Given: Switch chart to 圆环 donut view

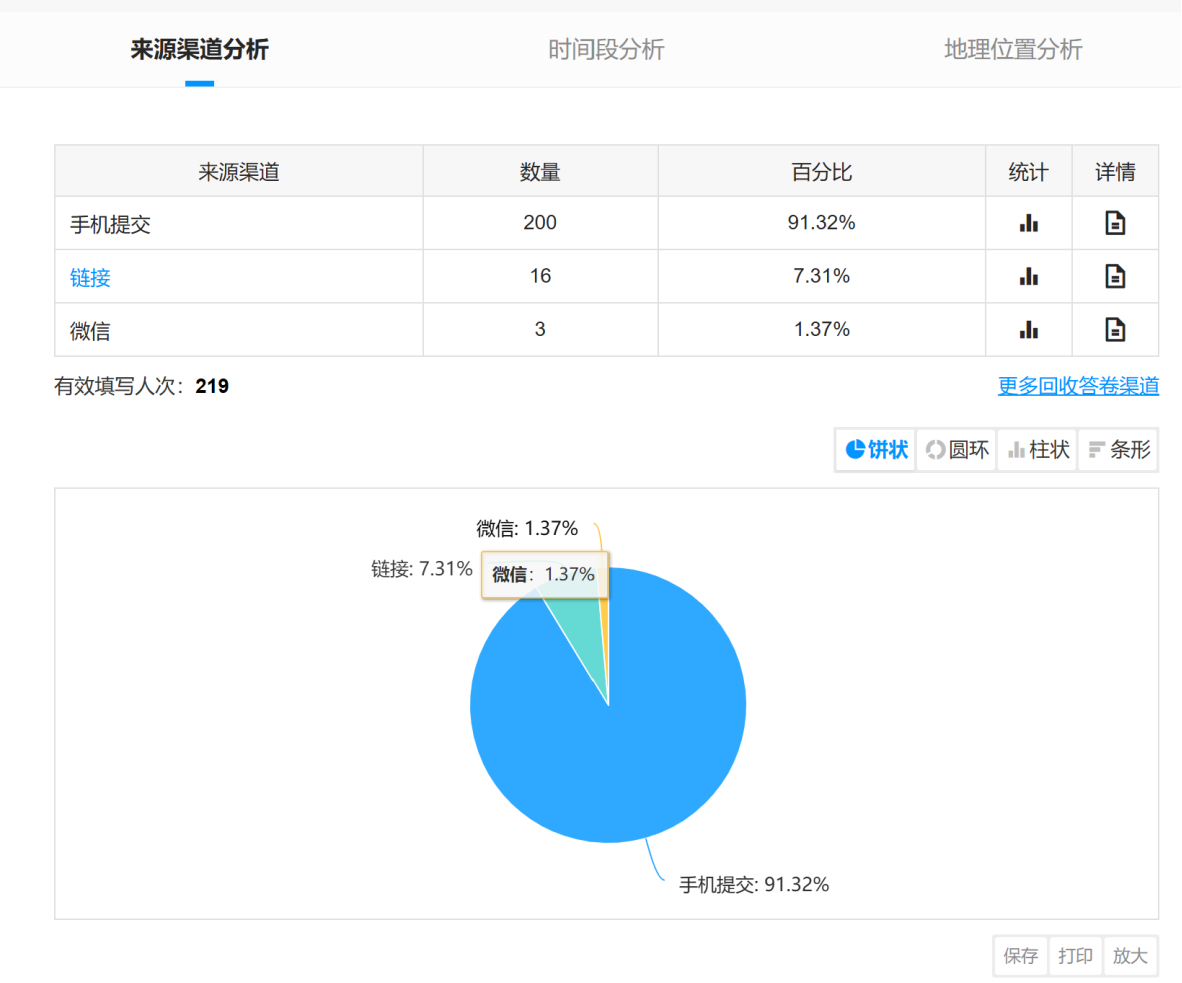Looking at the screenshot, I should click(x=957, y=450).
